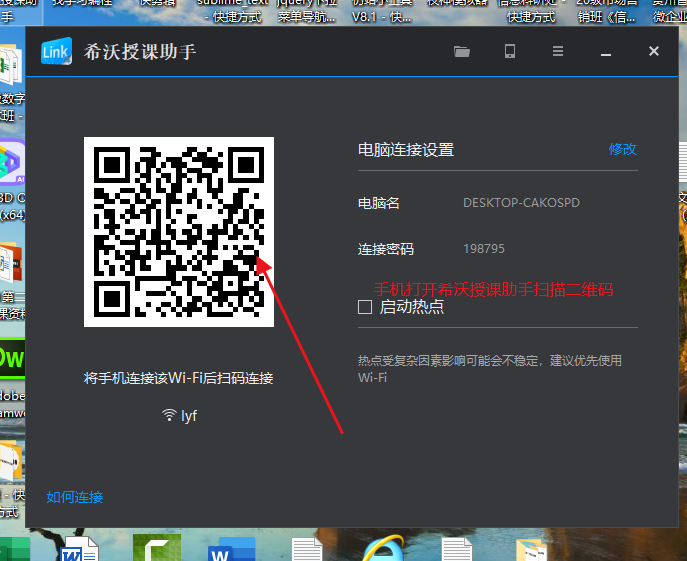Screen dimensions: 687x561
Task: Select the connection password 198795
Action: (x=484, y=249)
